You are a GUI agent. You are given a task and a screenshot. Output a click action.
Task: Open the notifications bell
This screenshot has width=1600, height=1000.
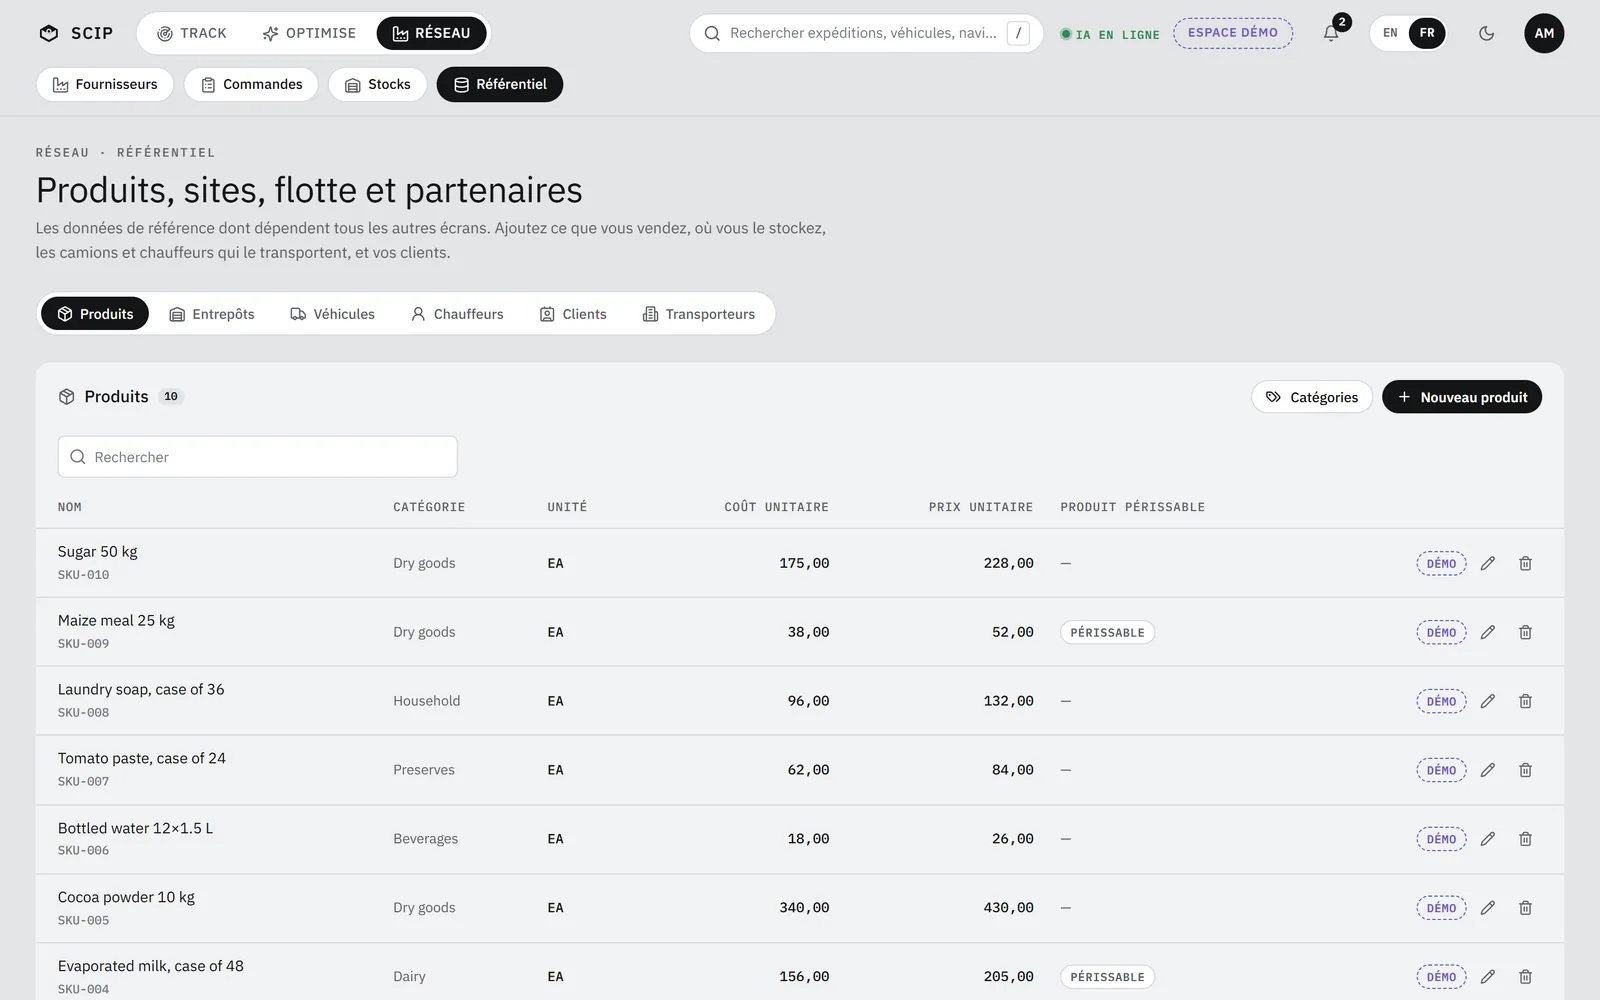1331,33
